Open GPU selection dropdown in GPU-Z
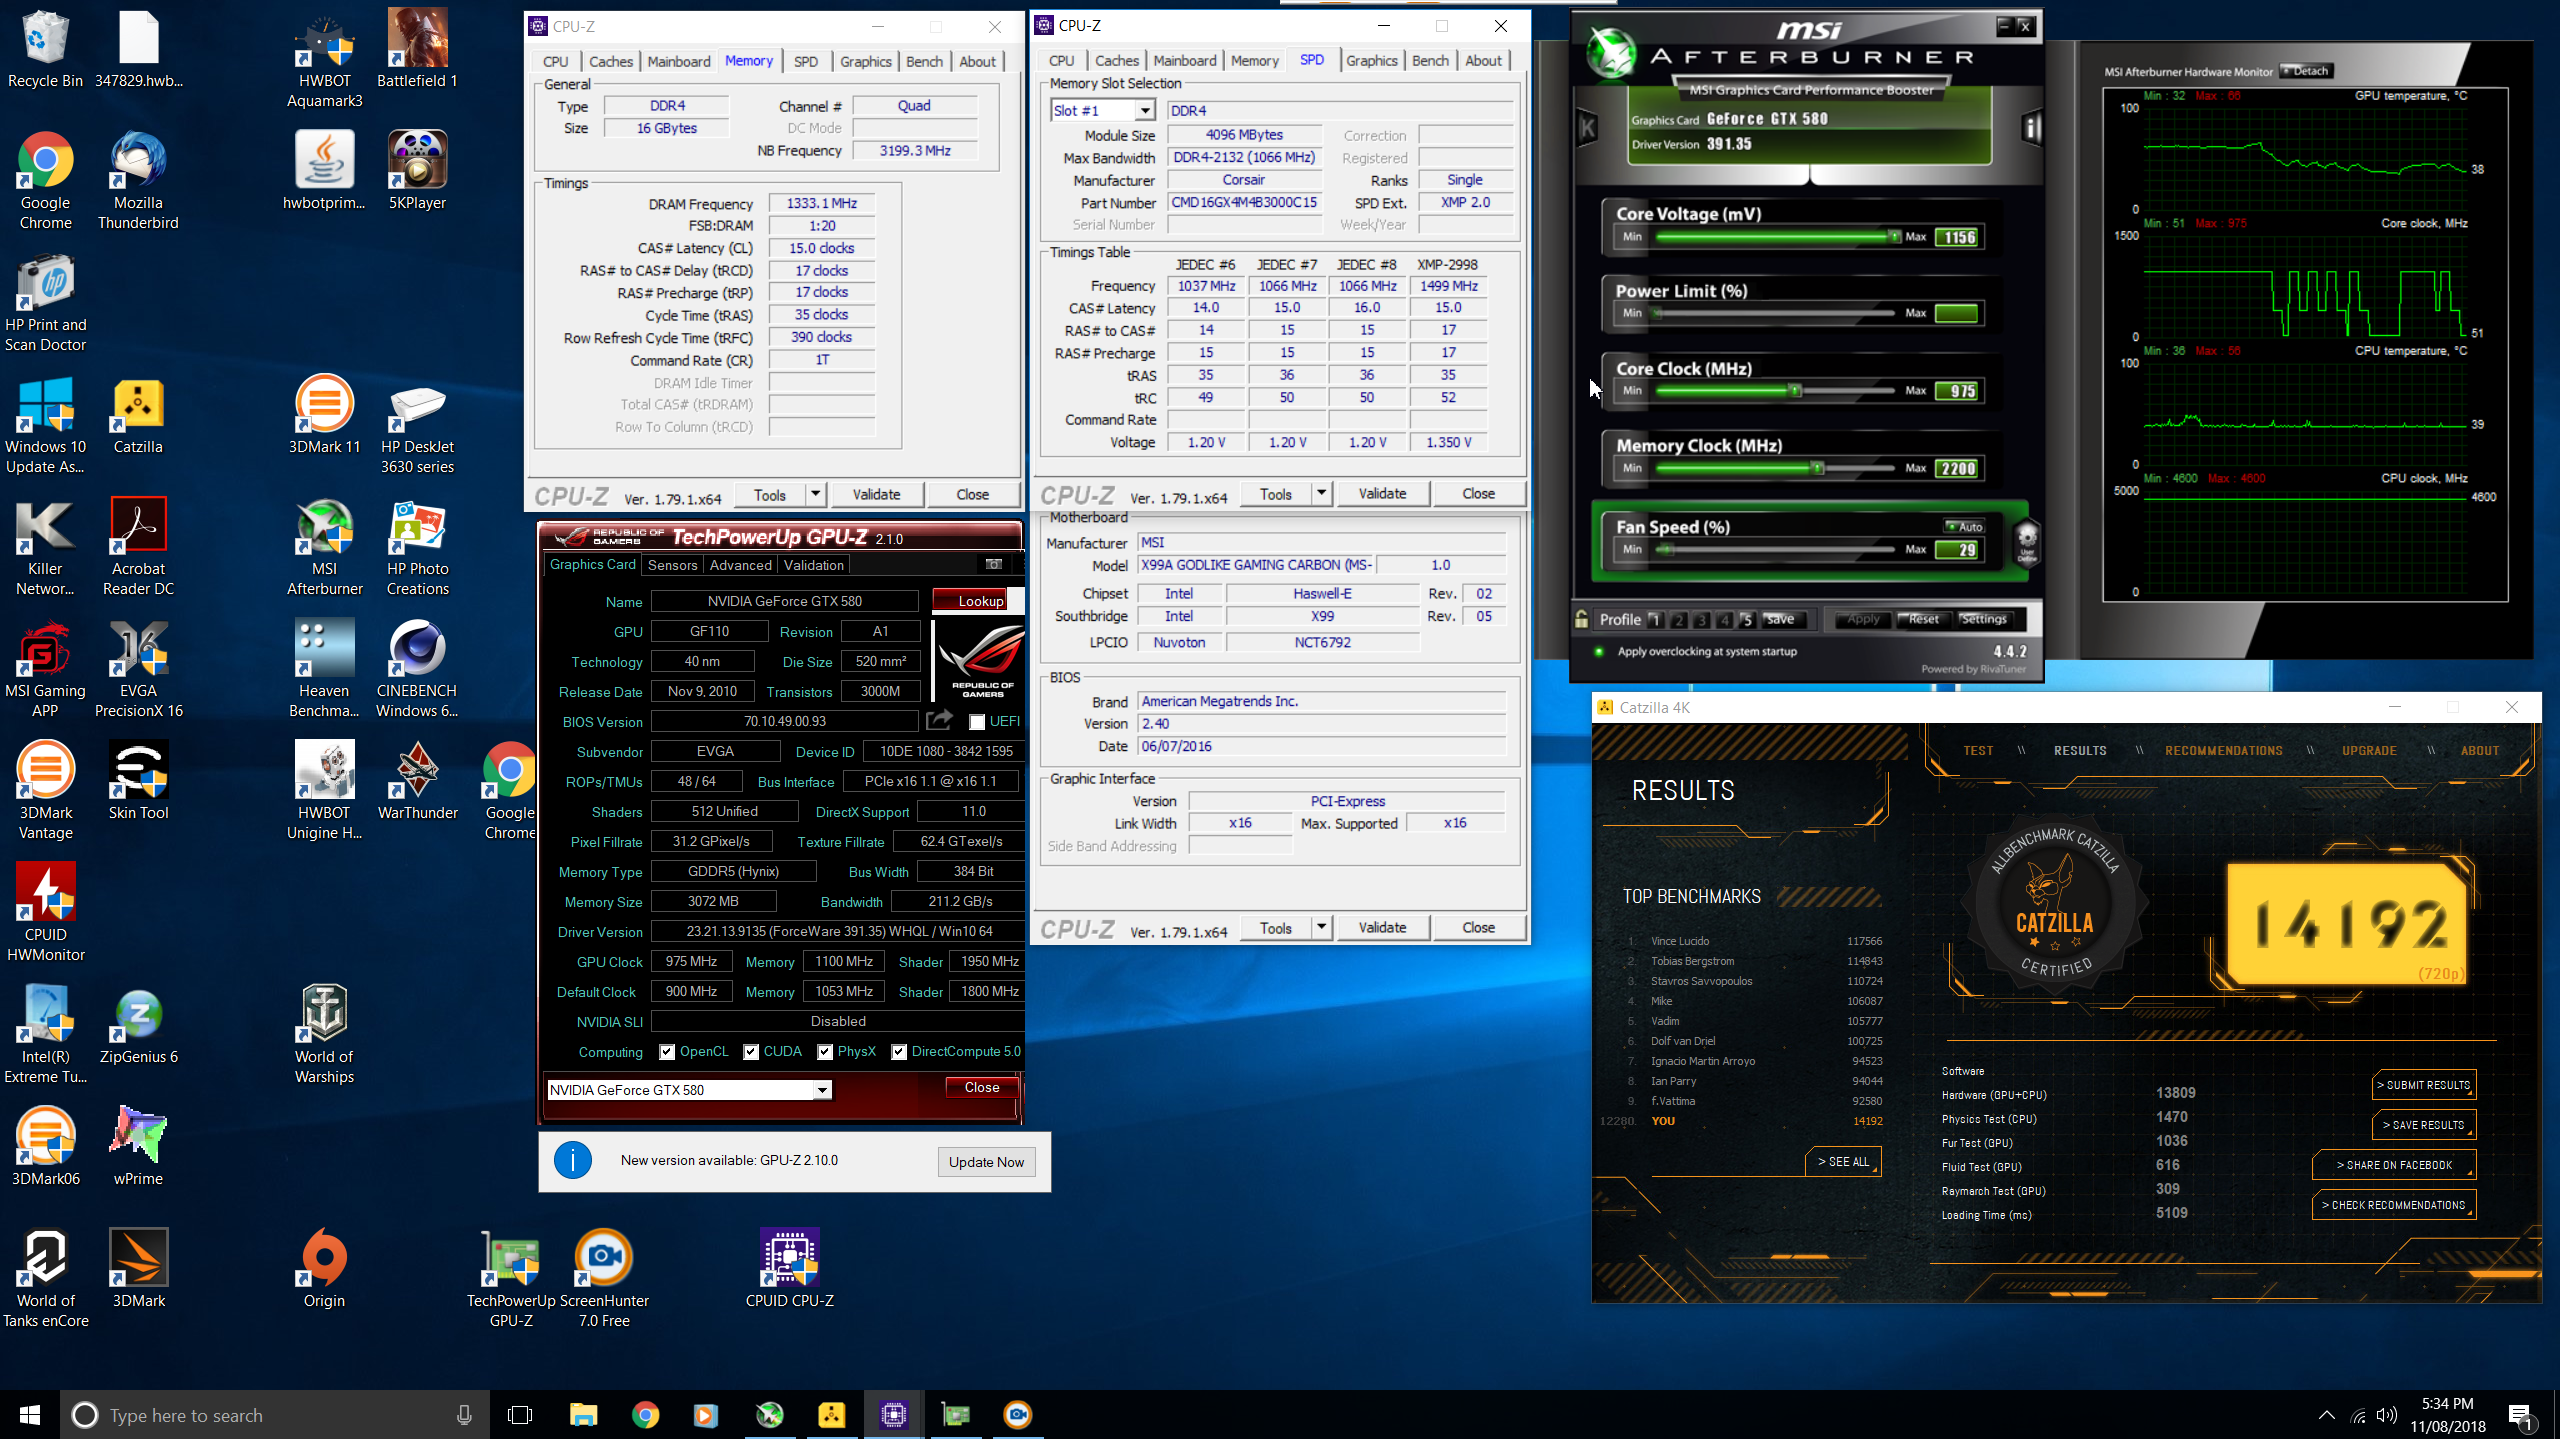The image size is (2560, 1439). click(x=822, y=1090)
